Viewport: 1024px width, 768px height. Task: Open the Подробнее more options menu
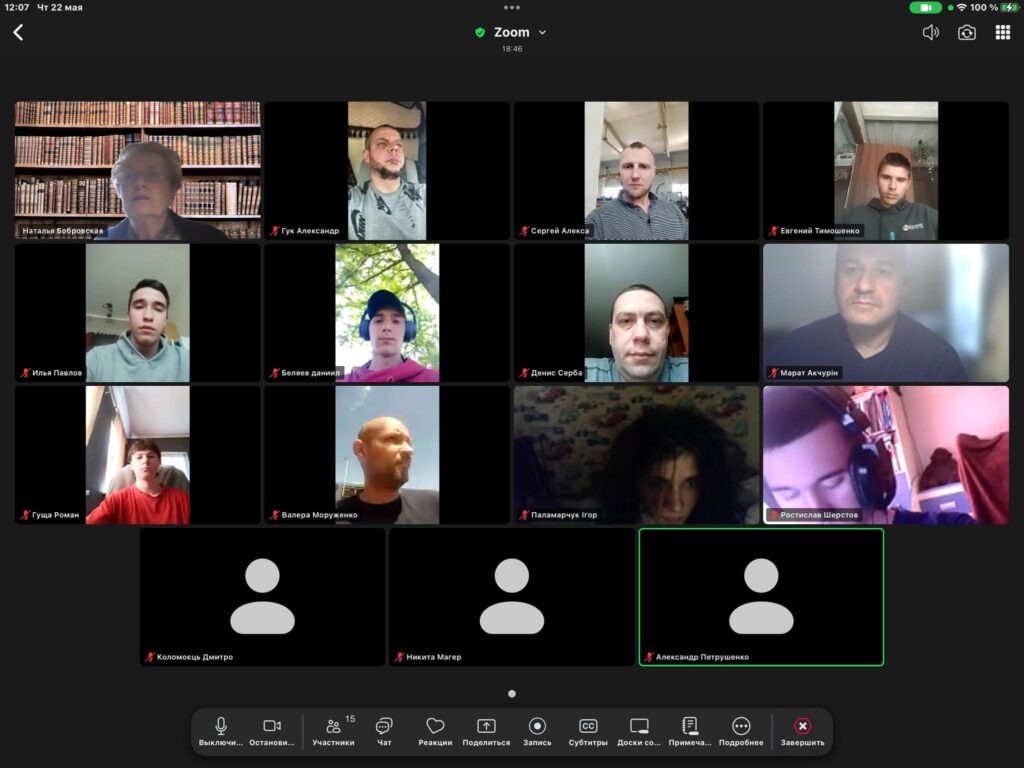[x=741, y=731]
